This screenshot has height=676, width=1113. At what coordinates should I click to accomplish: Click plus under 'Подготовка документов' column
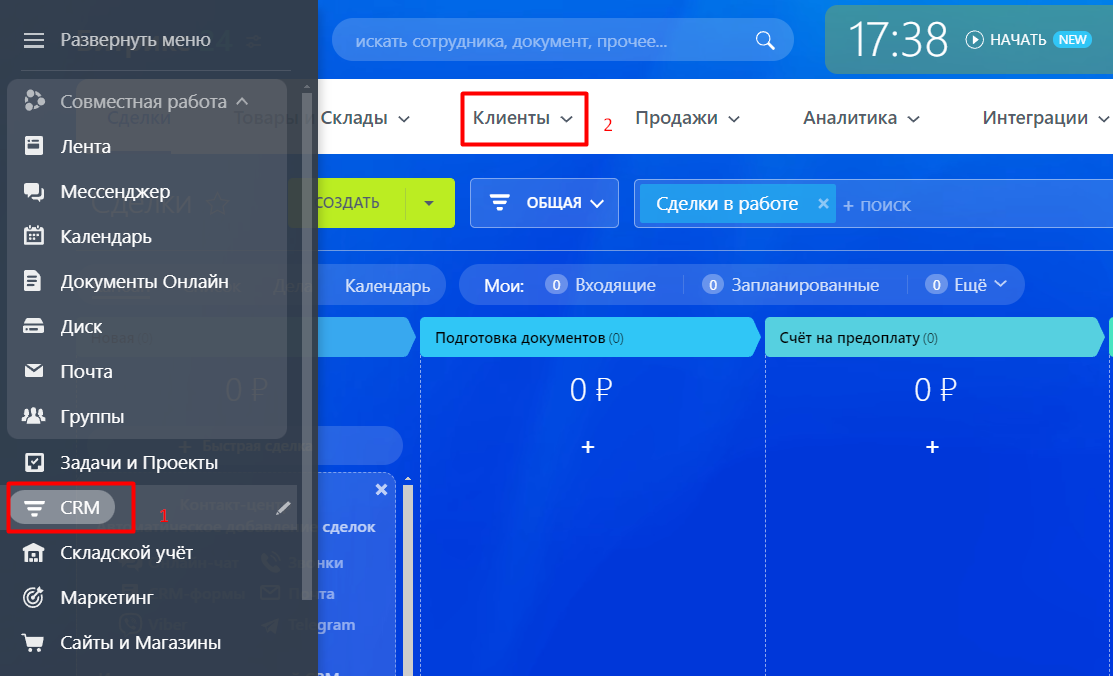(588, 447)
